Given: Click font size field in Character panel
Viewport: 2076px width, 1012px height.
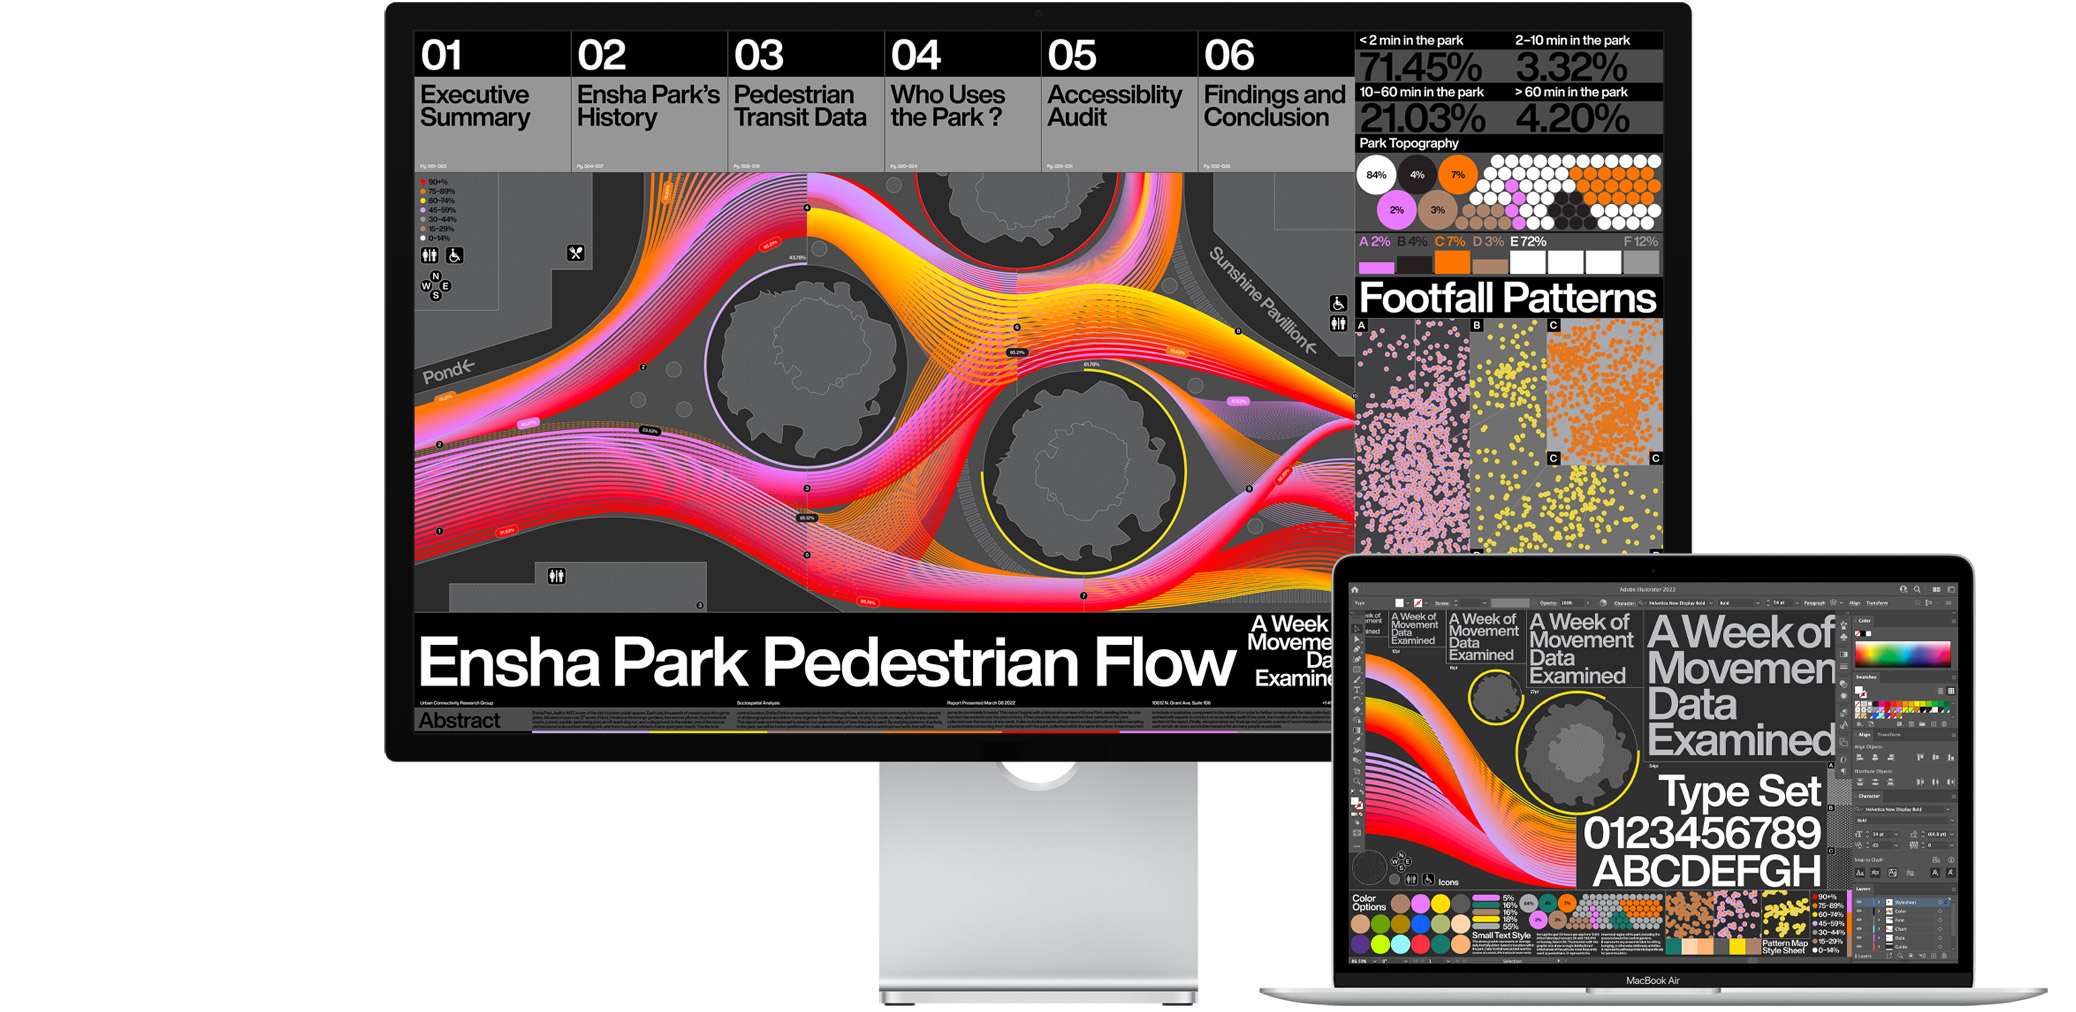Looking at the screenshot, I should pyautogui.click(x=1882, y=834).
